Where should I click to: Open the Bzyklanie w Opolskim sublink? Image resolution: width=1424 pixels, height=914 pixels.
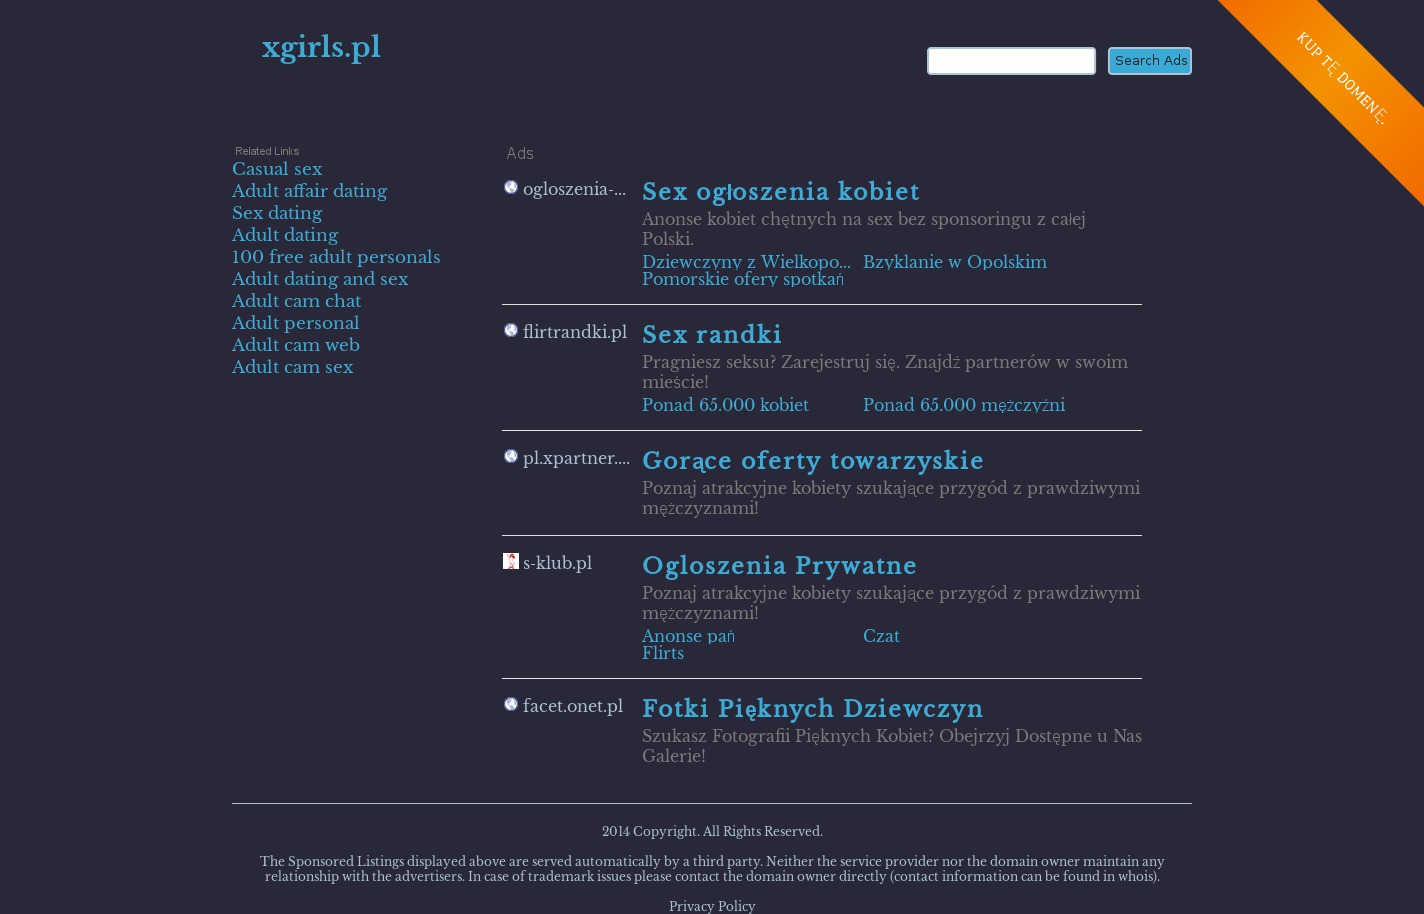955,262
